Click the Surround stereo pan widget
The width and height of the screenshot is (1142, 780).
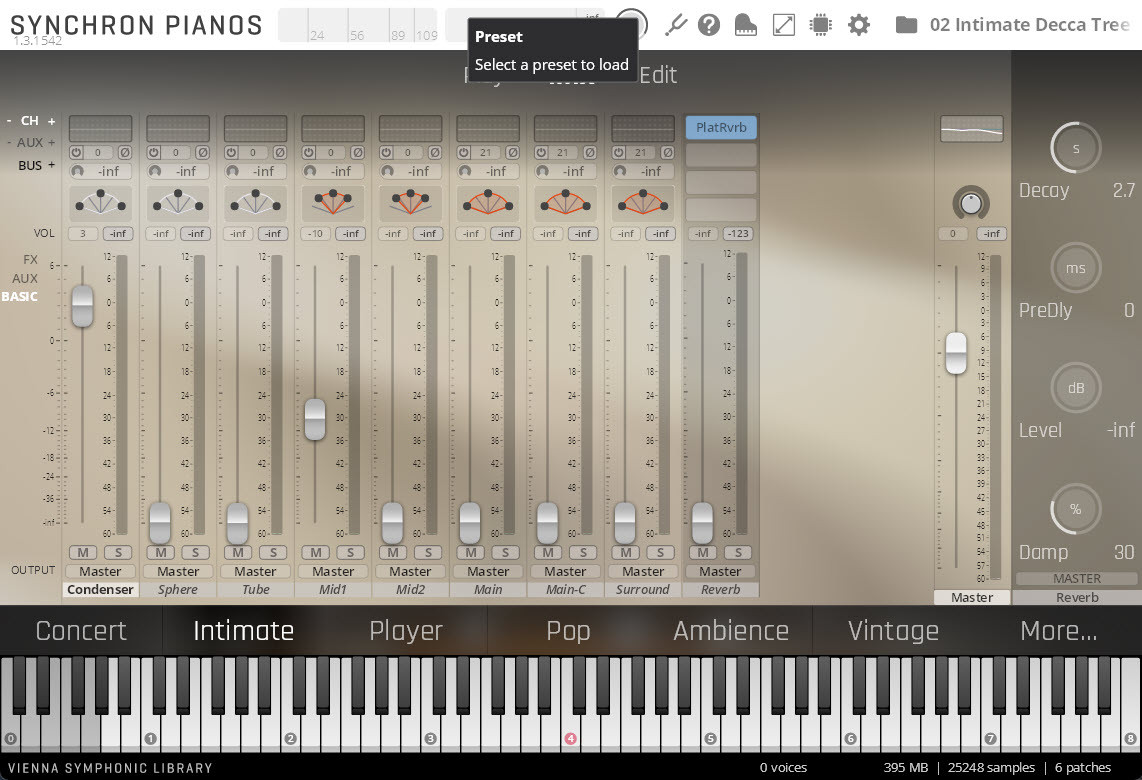tap(642, 202)
